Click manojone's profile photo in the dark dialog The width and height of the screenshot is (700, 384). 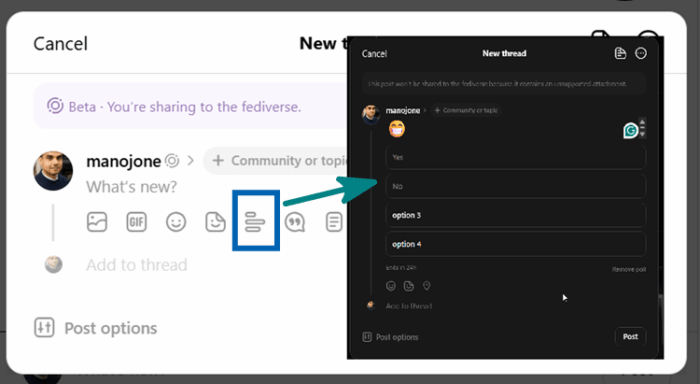[x=371, y=114]
